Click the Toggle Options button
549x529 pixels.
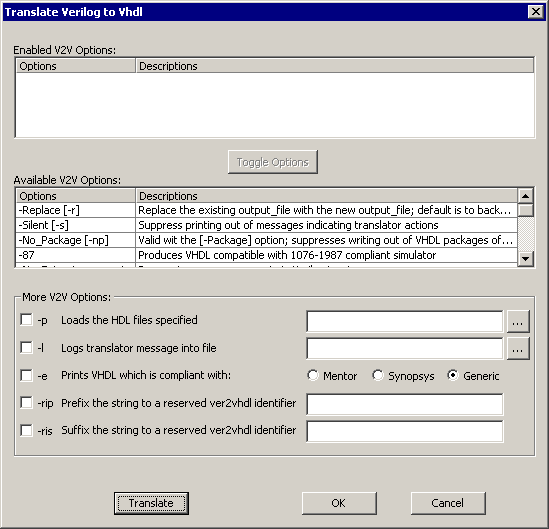273,162
